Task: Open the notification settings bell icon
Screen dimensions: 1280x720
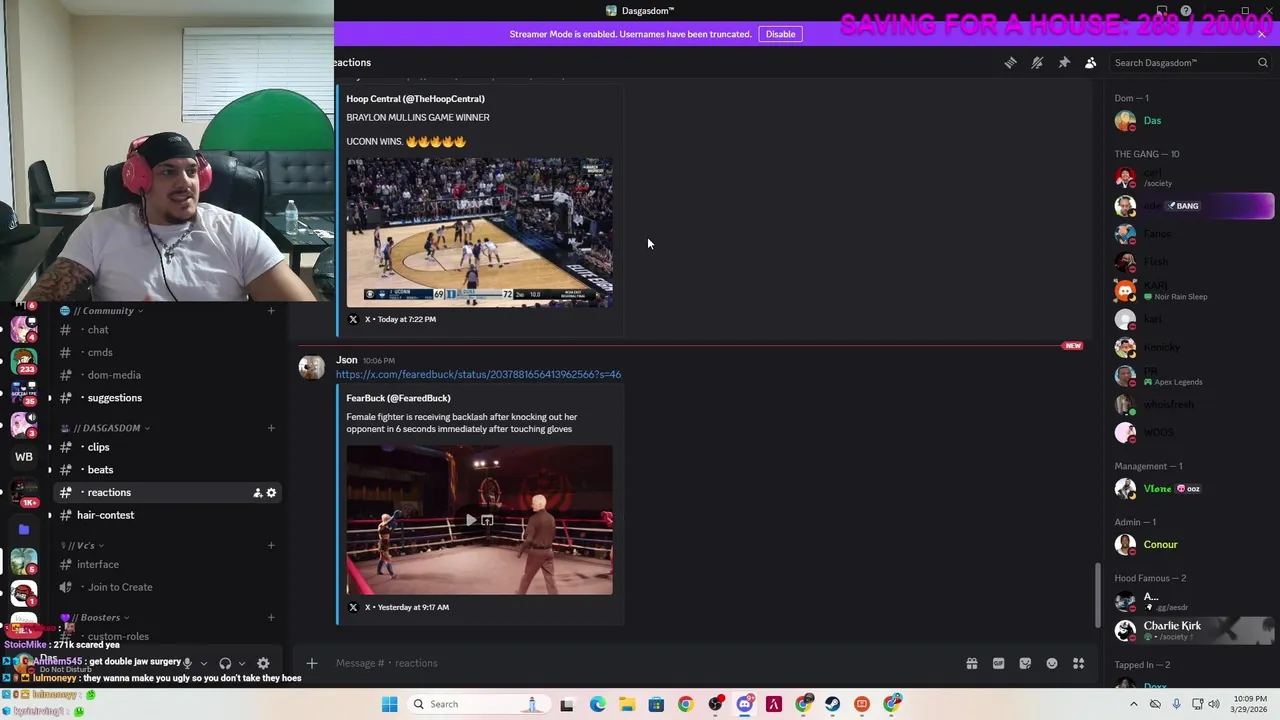Action: (x=1037, y=62)
